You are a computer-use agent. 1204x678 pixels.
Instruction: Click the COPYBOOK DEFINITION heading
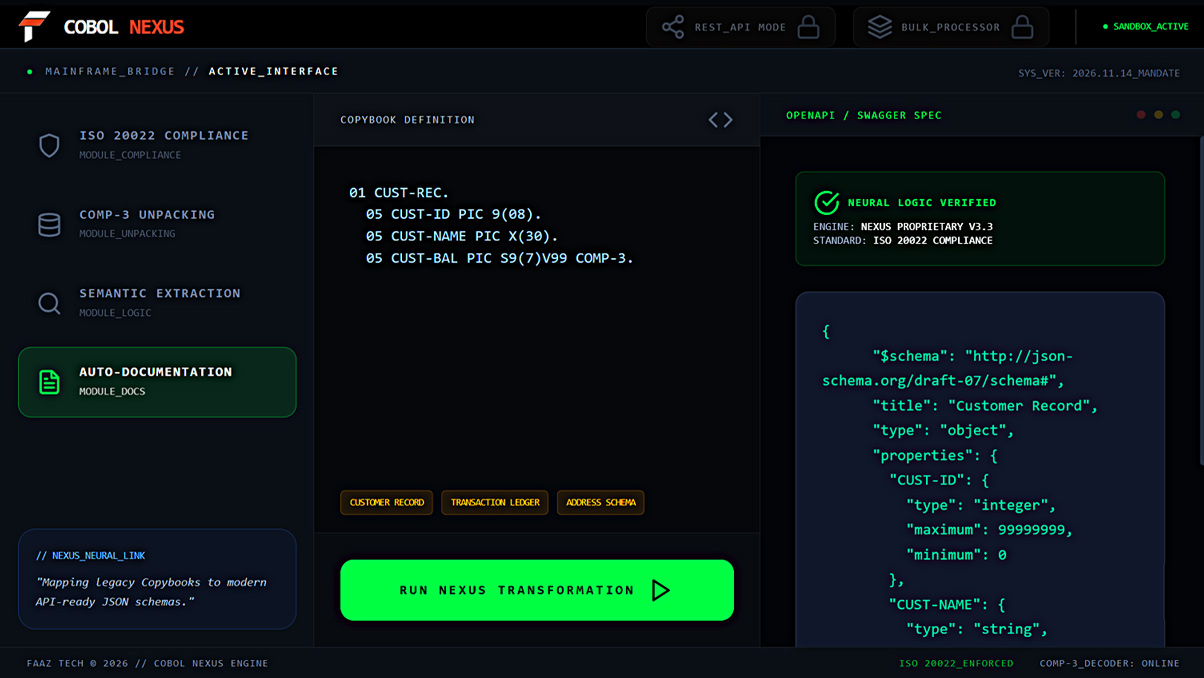pos(408,120)
